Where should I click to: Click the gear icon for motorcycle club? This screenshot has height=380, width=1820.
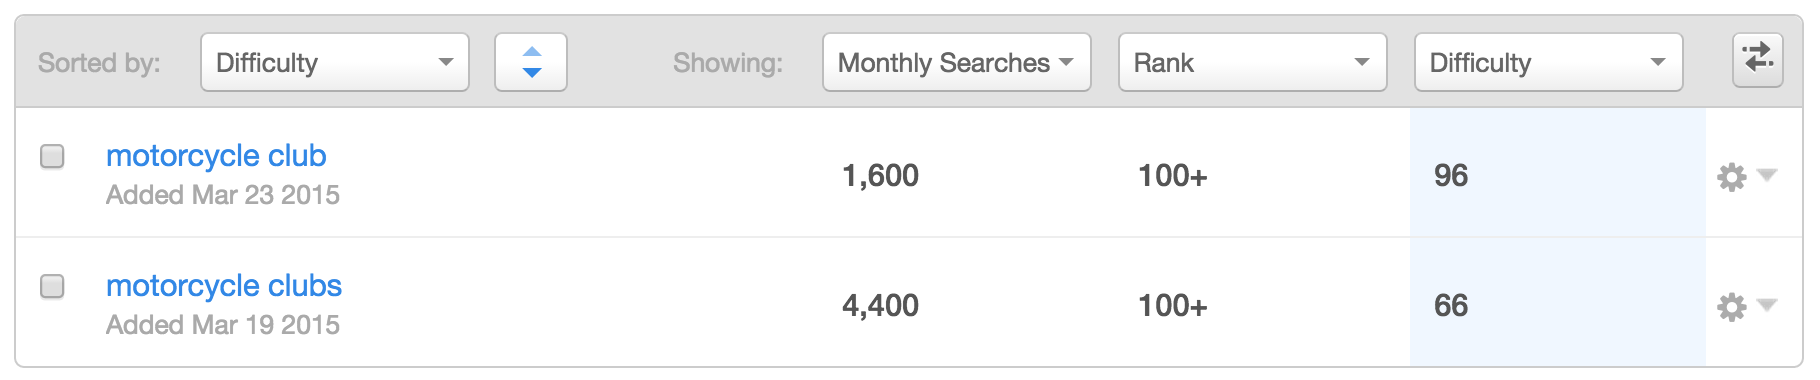point(1731,177)
